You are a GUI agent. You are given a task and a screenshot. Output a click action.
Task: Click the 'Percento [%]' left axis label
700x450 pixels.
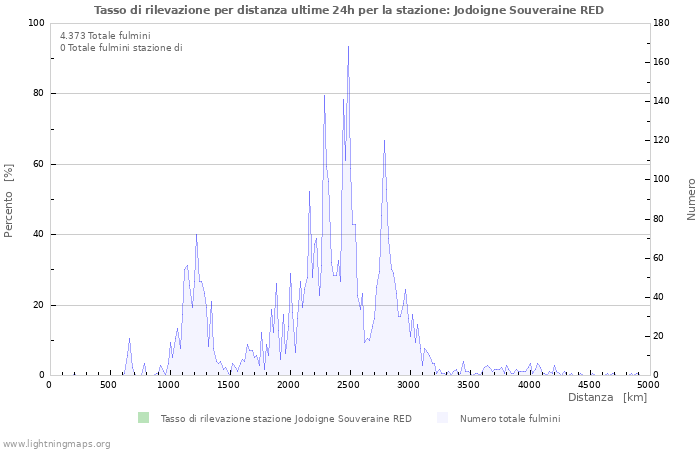[x=9, y=200]
